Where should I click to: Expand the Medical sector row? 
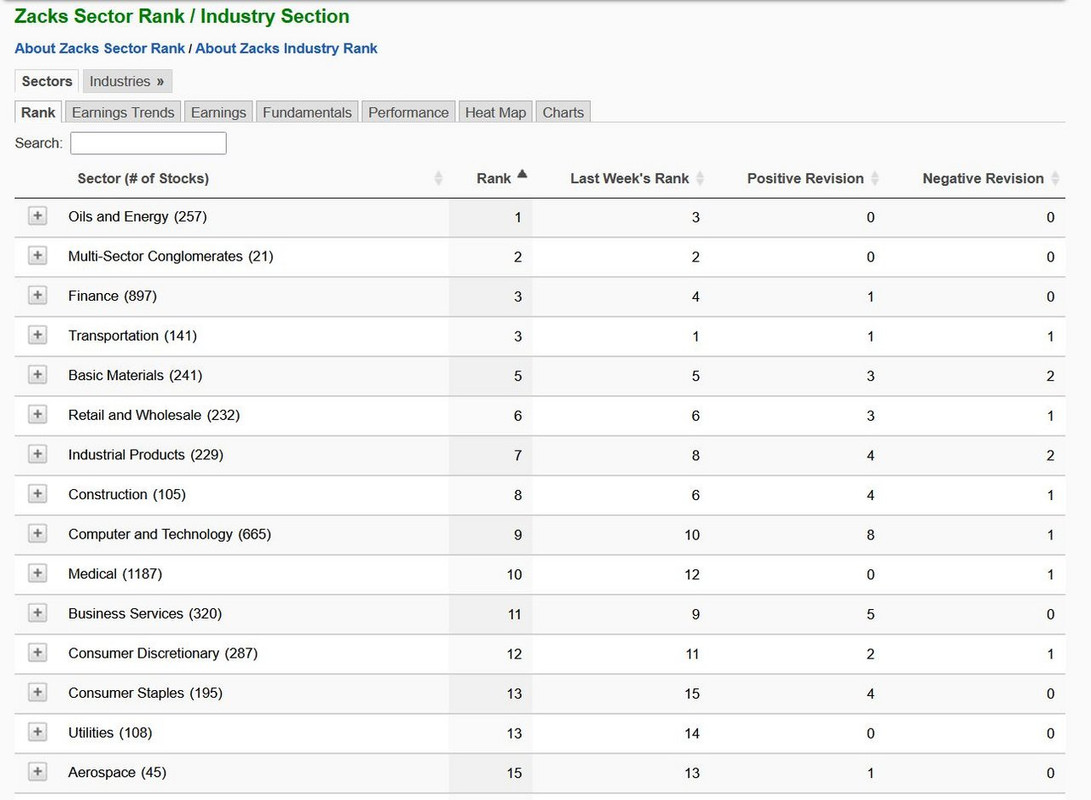point(37,573)
